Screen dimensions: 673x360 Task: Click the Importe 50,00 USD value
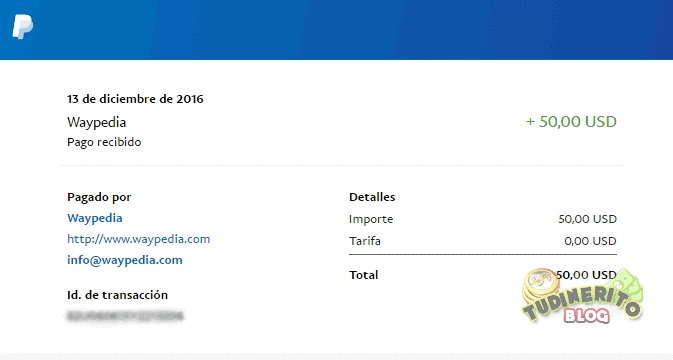tap(587, 219)
